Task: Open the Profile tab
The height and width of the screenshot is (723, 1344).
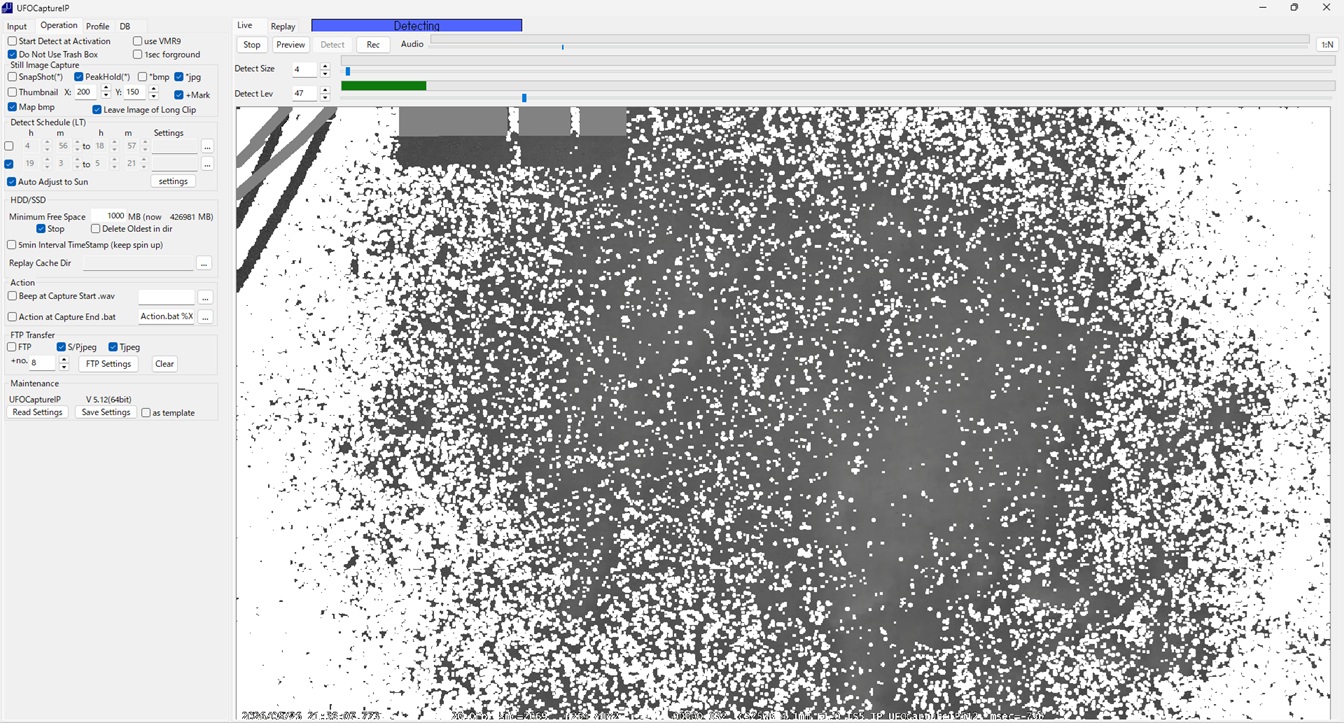Action: [x=98, y=27]
